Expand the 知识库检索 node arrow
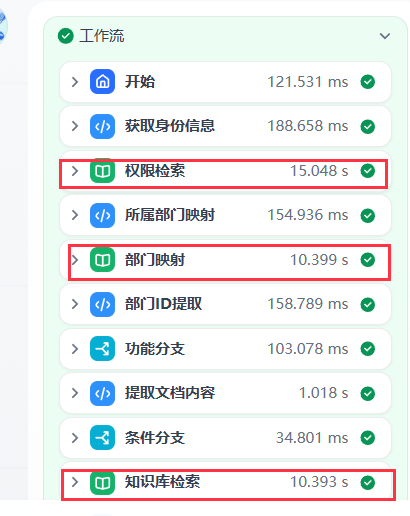 pyautogui.click(x=75, y=482)
